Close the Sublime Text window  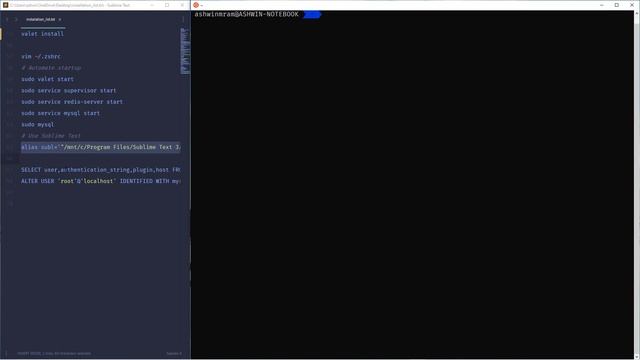182,5
